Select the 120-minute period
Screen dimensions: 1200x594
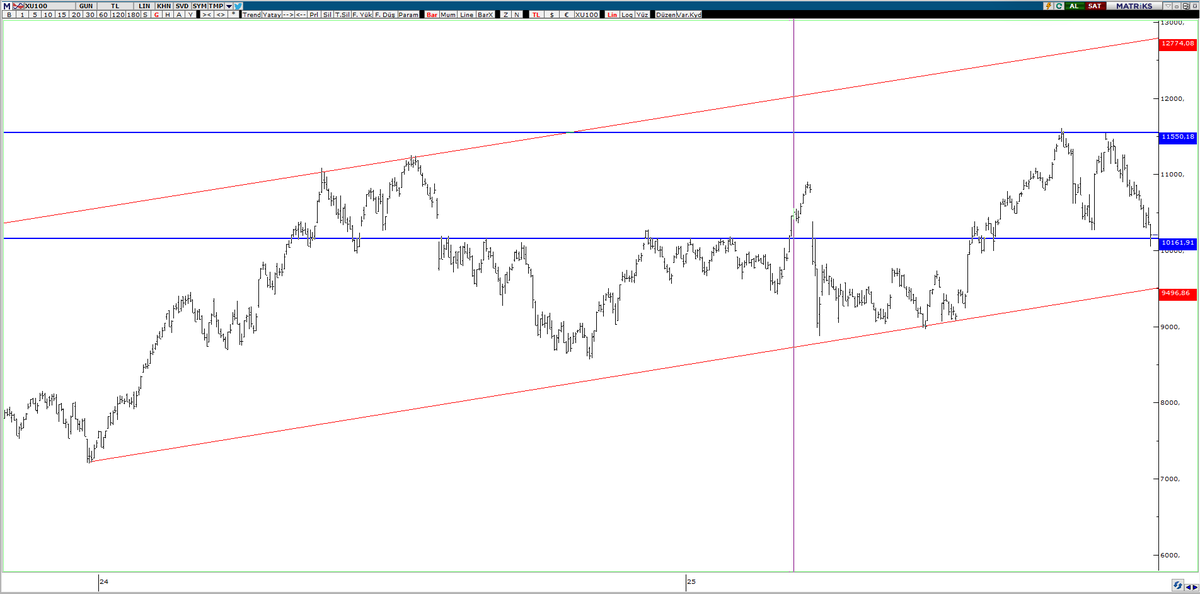coord(118,15)
